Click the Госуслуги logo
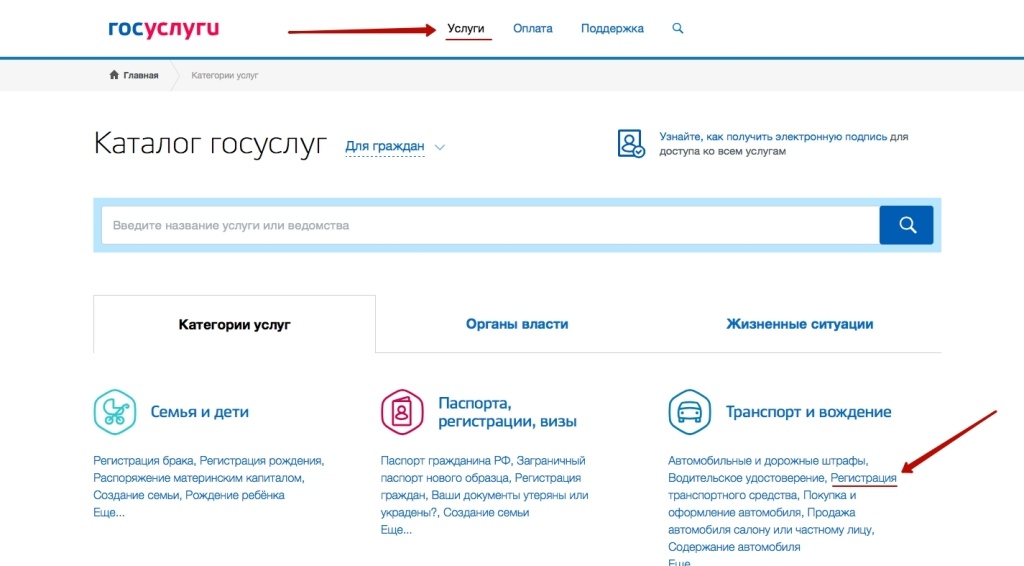This screenshot has height=566, width=1024. point(163,29)
